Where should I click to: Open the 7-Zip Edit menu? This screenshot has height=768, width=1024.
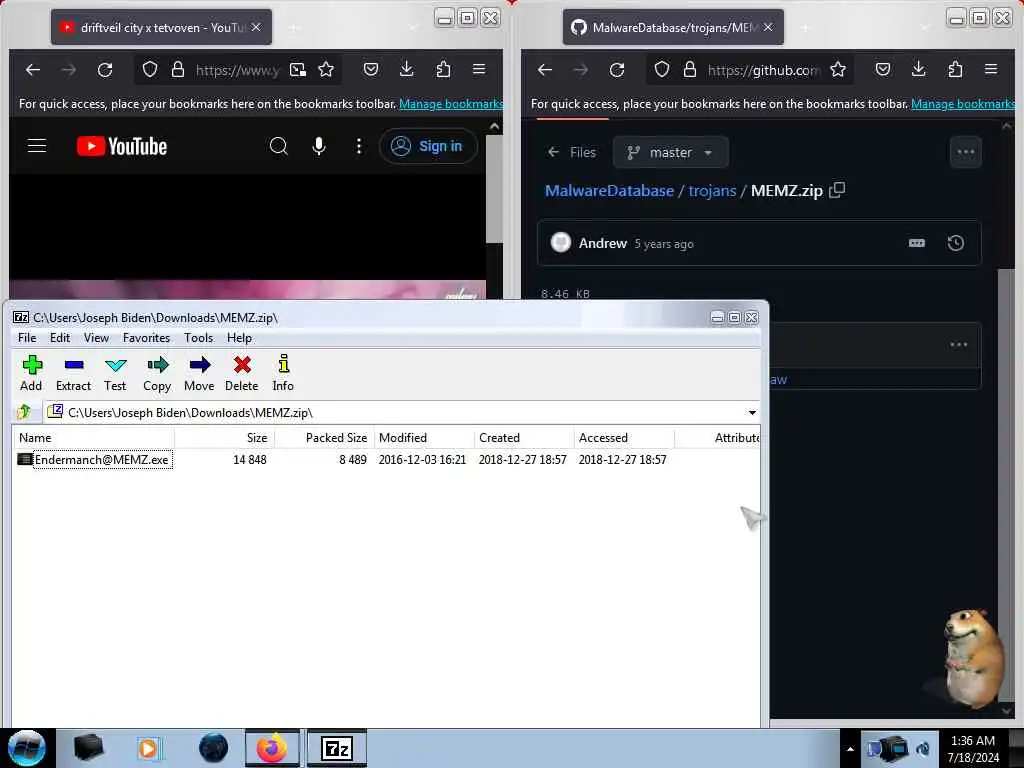(59, 338)
